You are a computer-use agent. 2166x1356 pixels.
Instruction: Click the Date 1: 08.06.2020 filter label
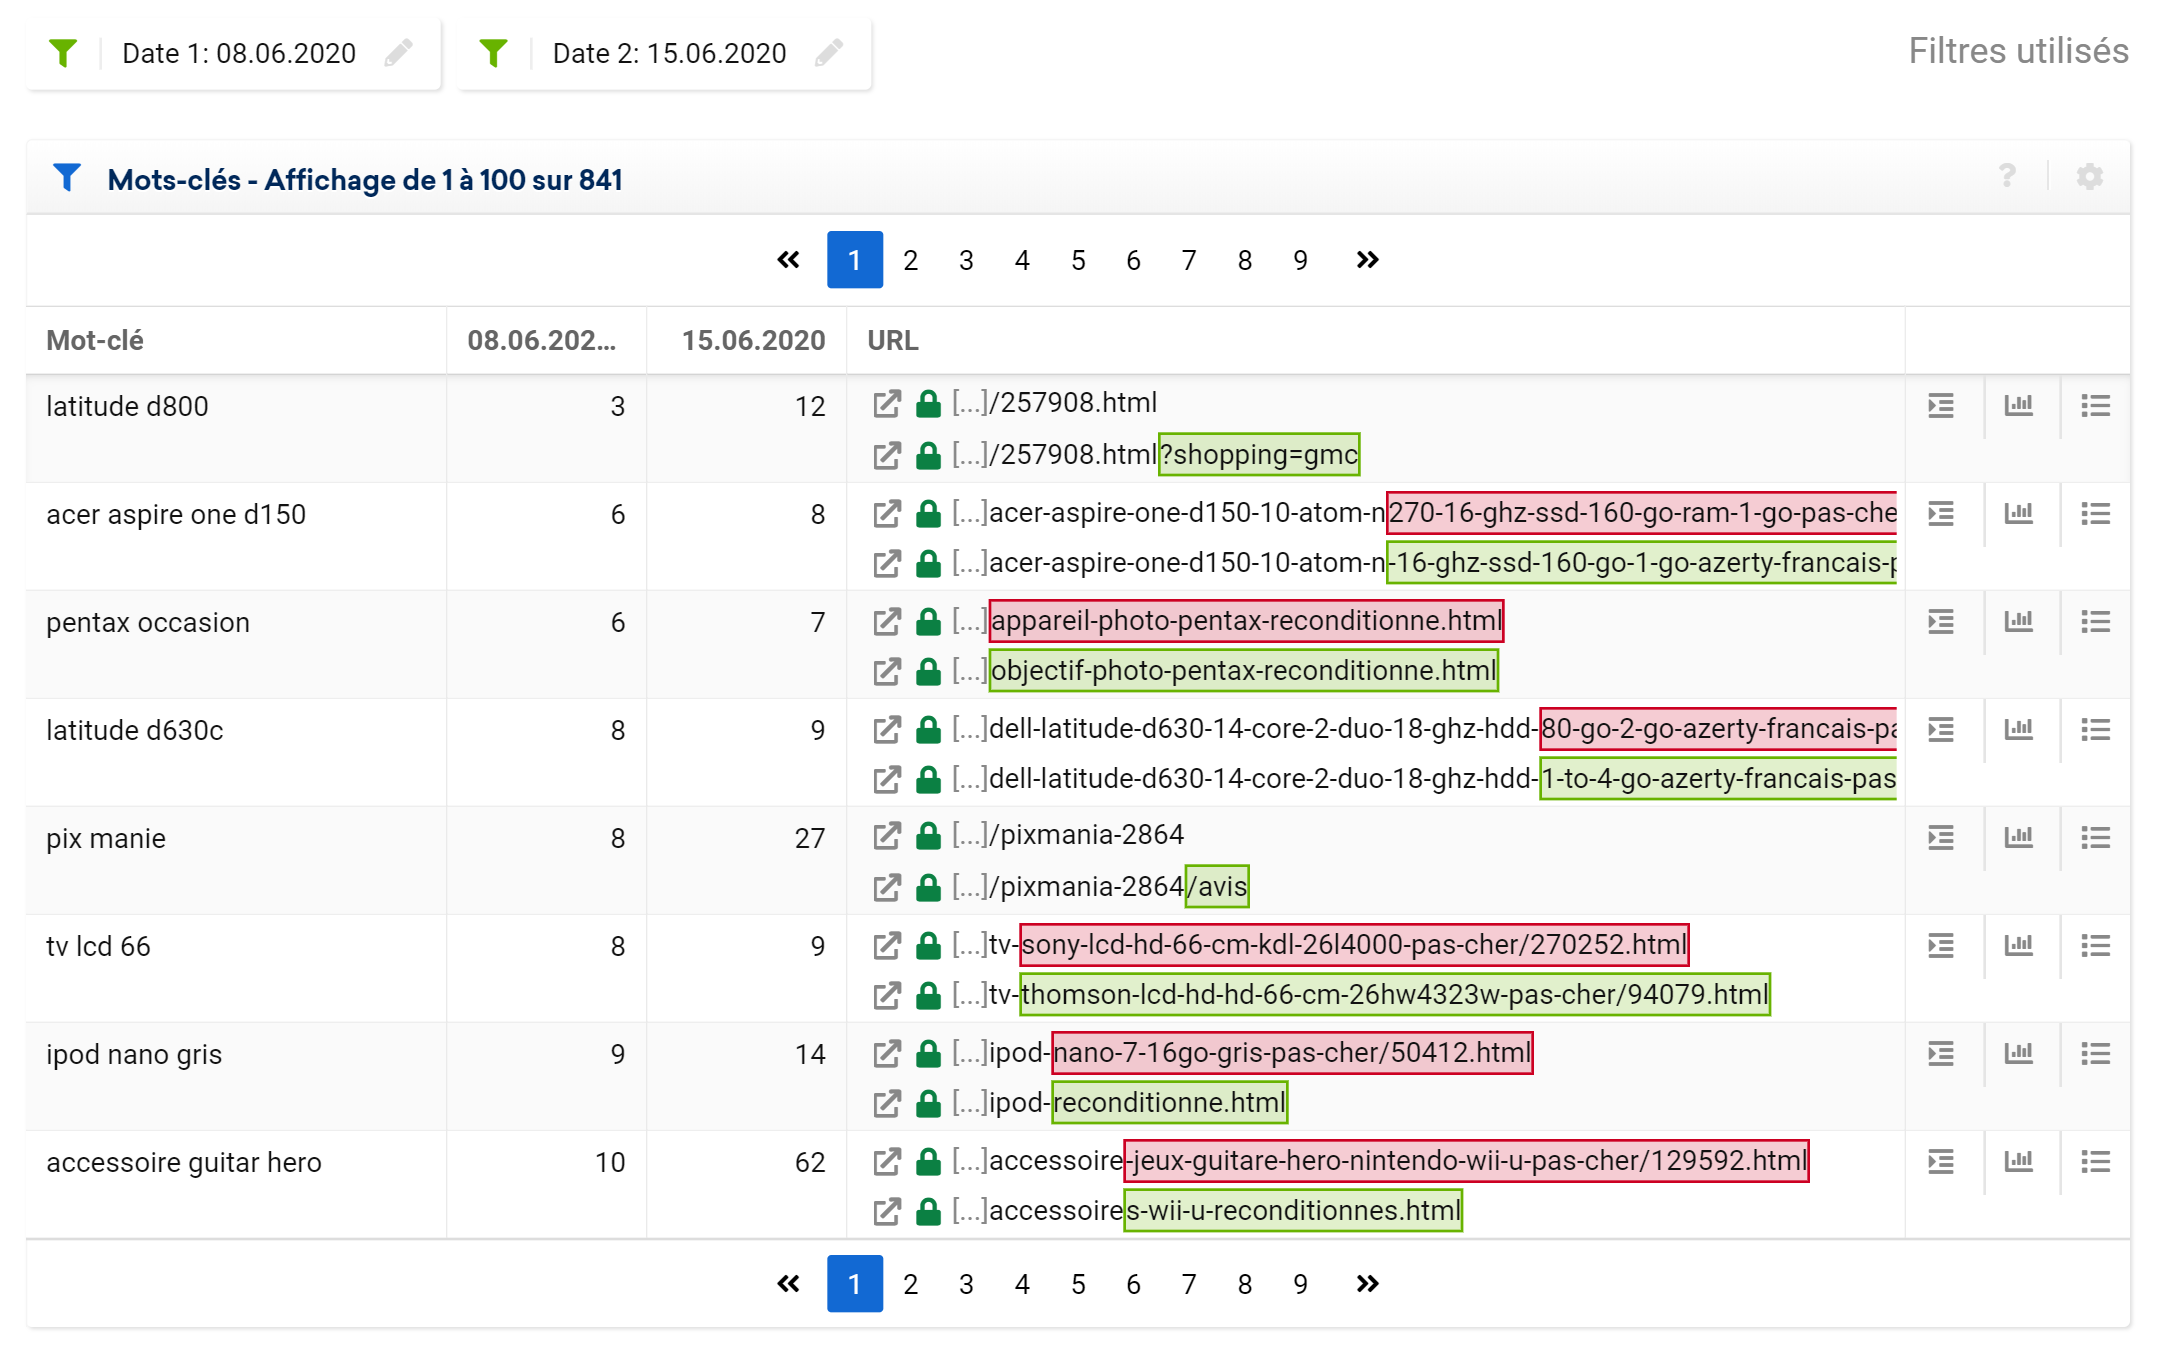[x=239, y=53]
